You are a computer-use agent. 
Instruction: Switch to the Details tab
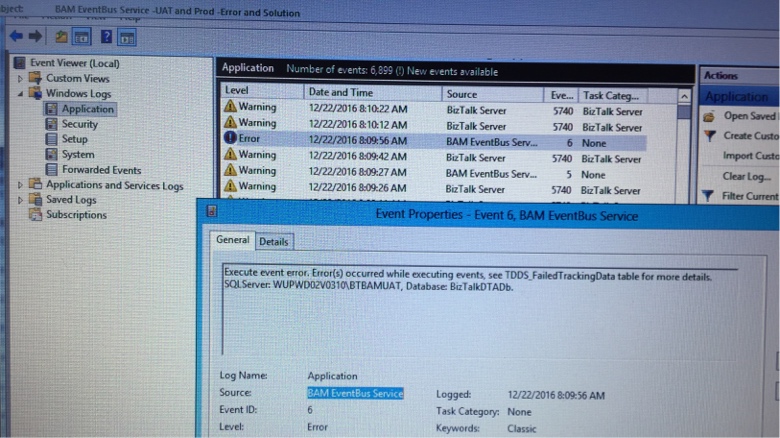274,242
